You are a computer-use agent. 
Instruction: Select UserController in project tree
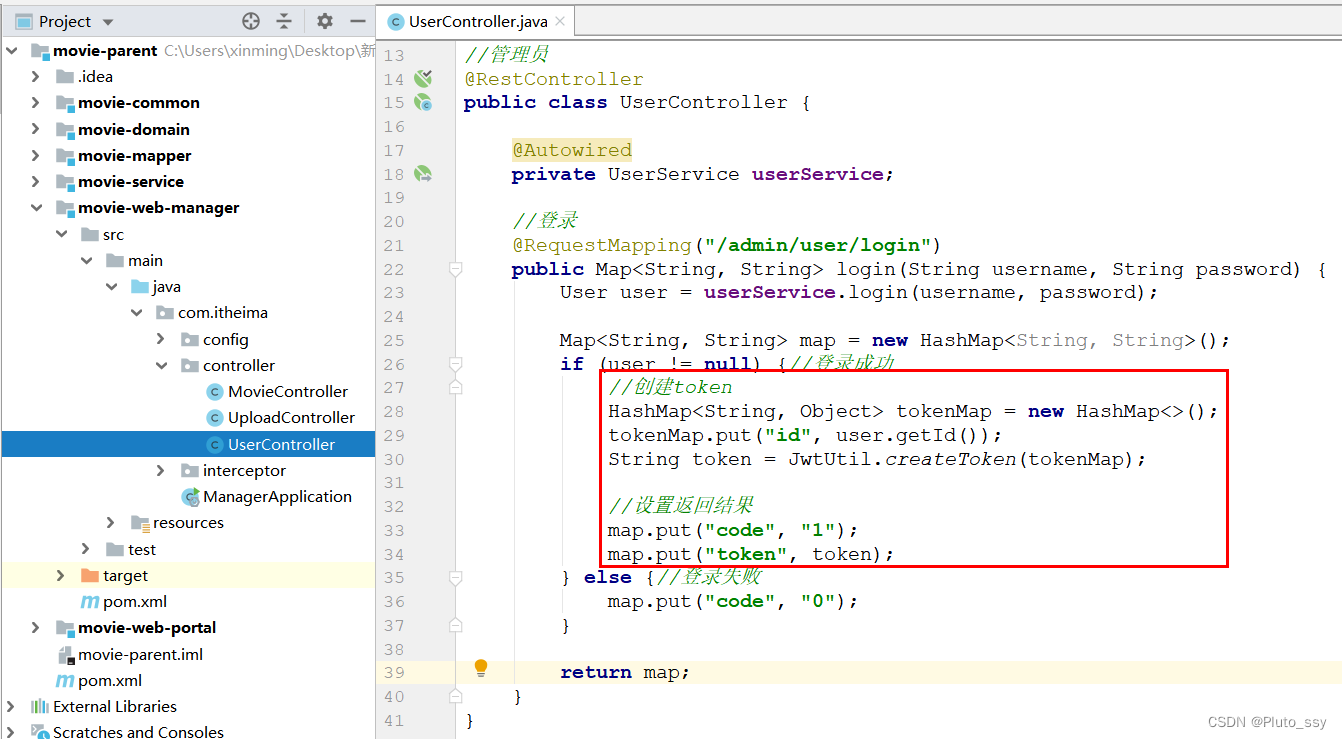282,444
